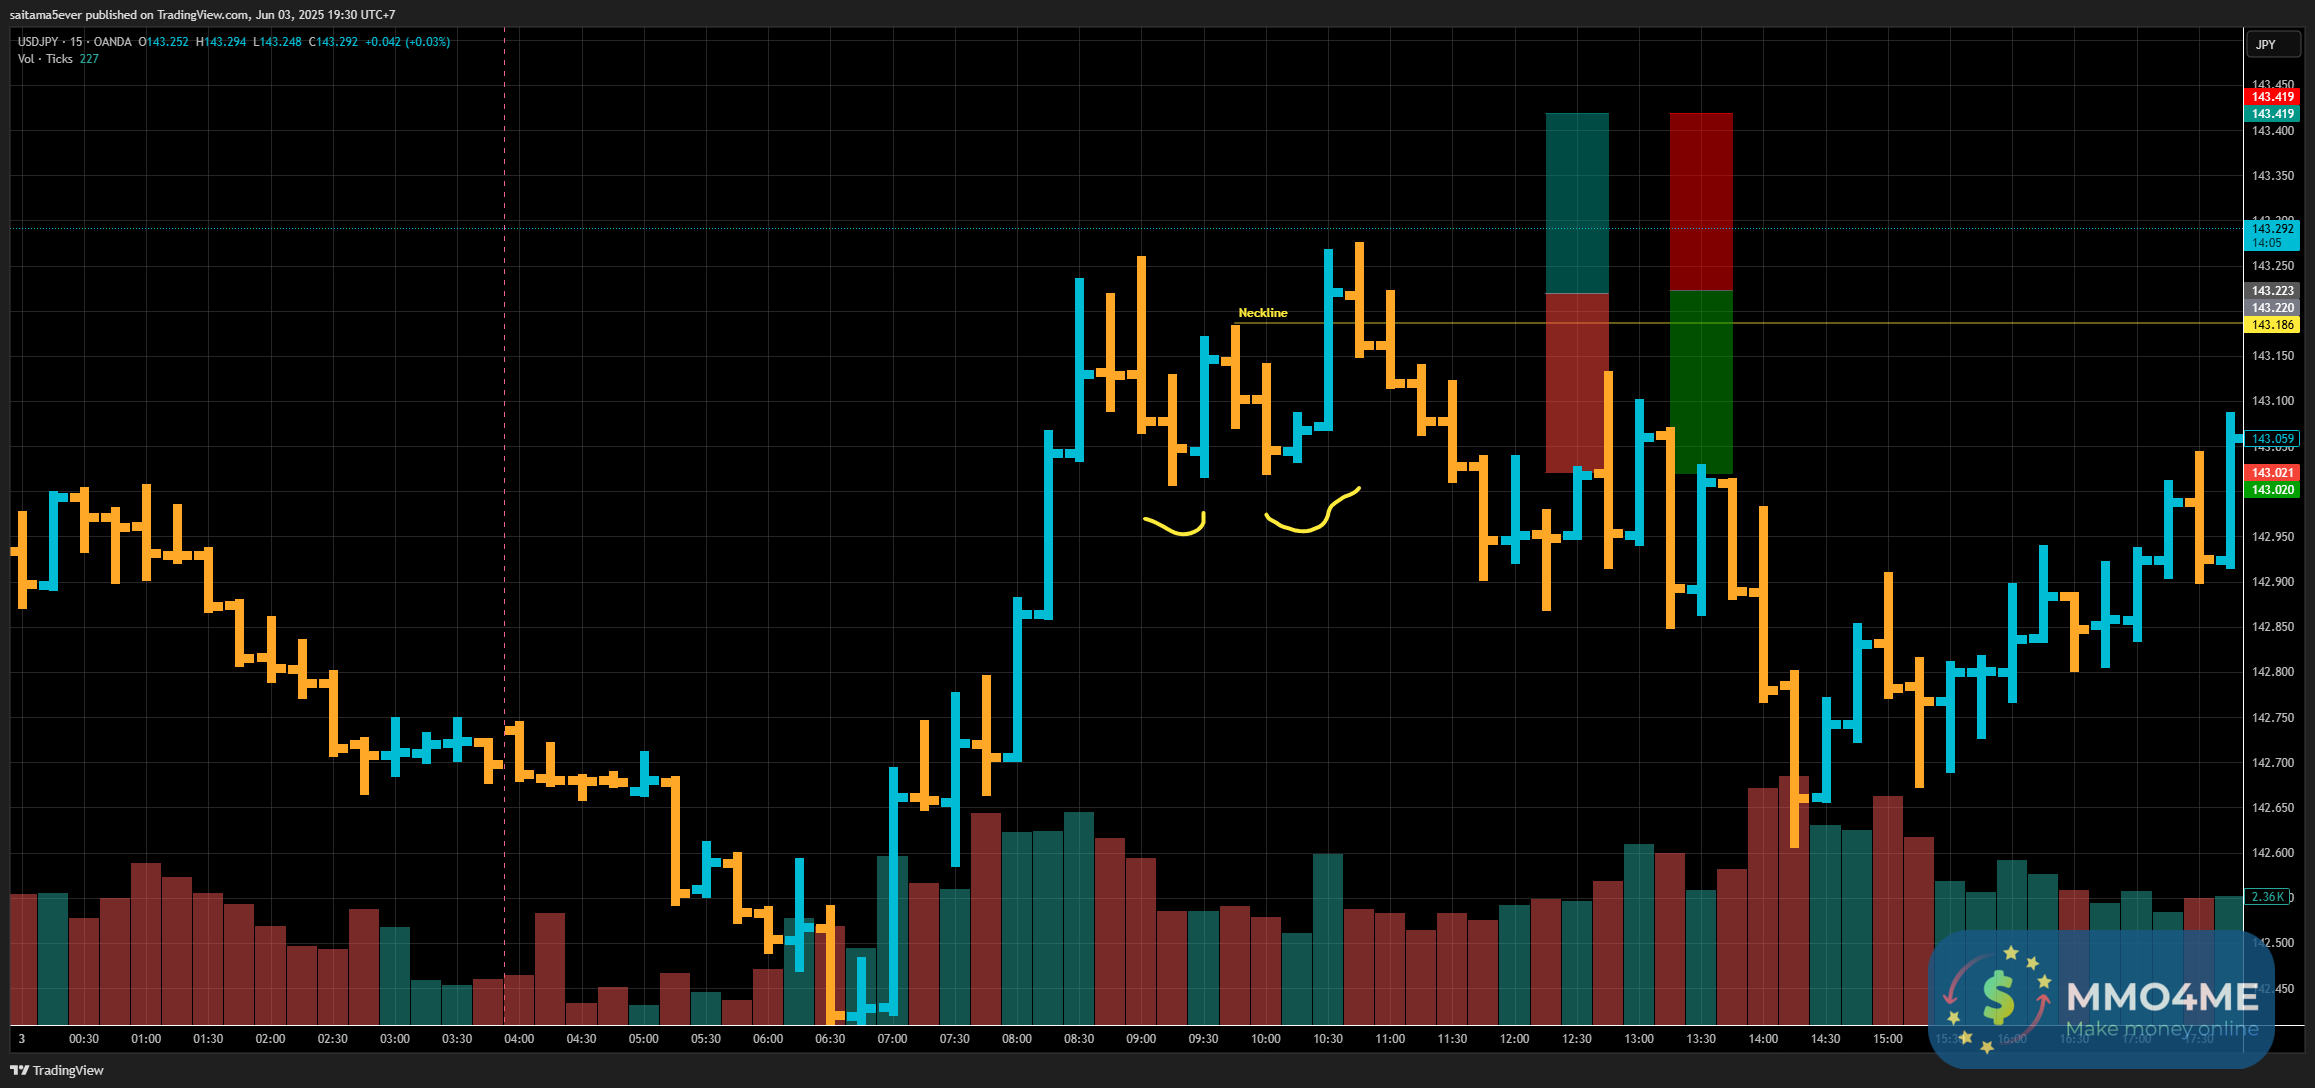This screenshot has height=1088, width=2315.
Task: Click the bright green 143.020 price label
Action: 2272,490
